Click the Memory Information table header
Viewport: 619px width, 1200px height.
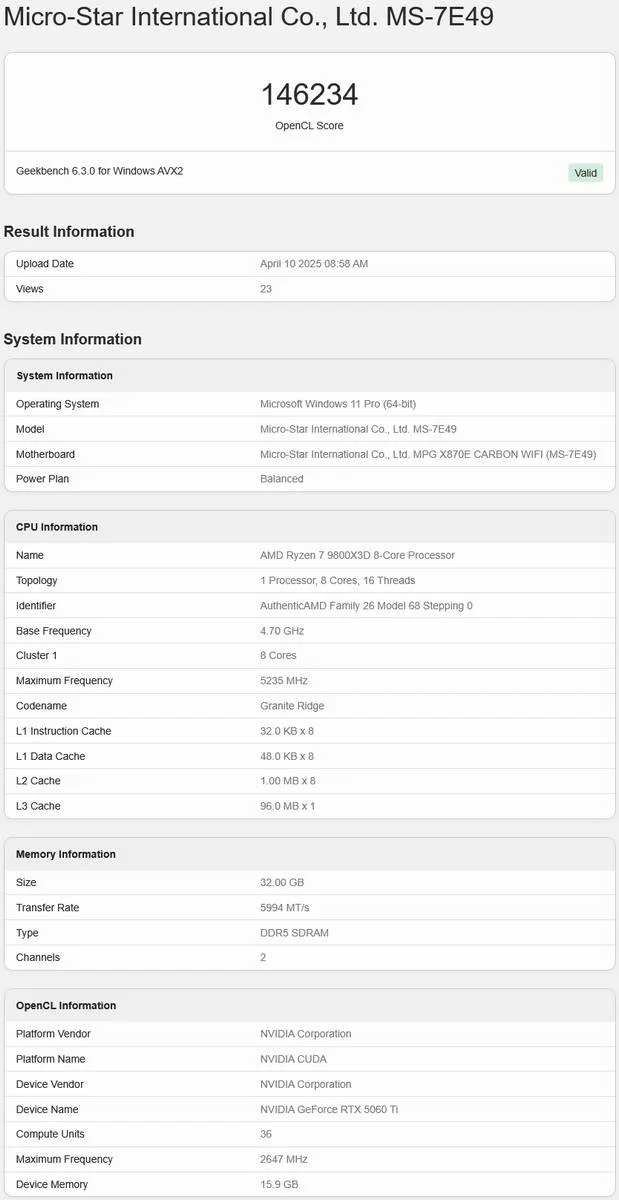pos(66,854)
